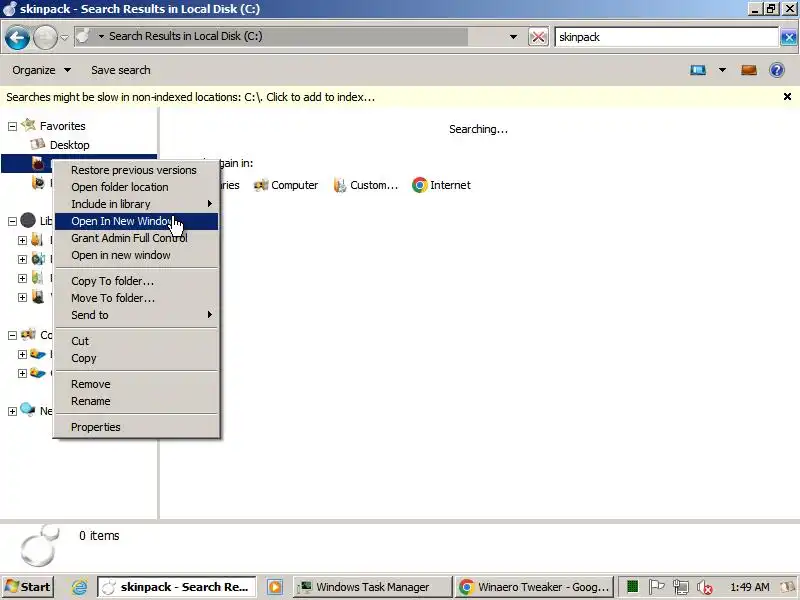800x600 pixels.
Task: Click the media player taskbar icon
Action: coord(274,587)
